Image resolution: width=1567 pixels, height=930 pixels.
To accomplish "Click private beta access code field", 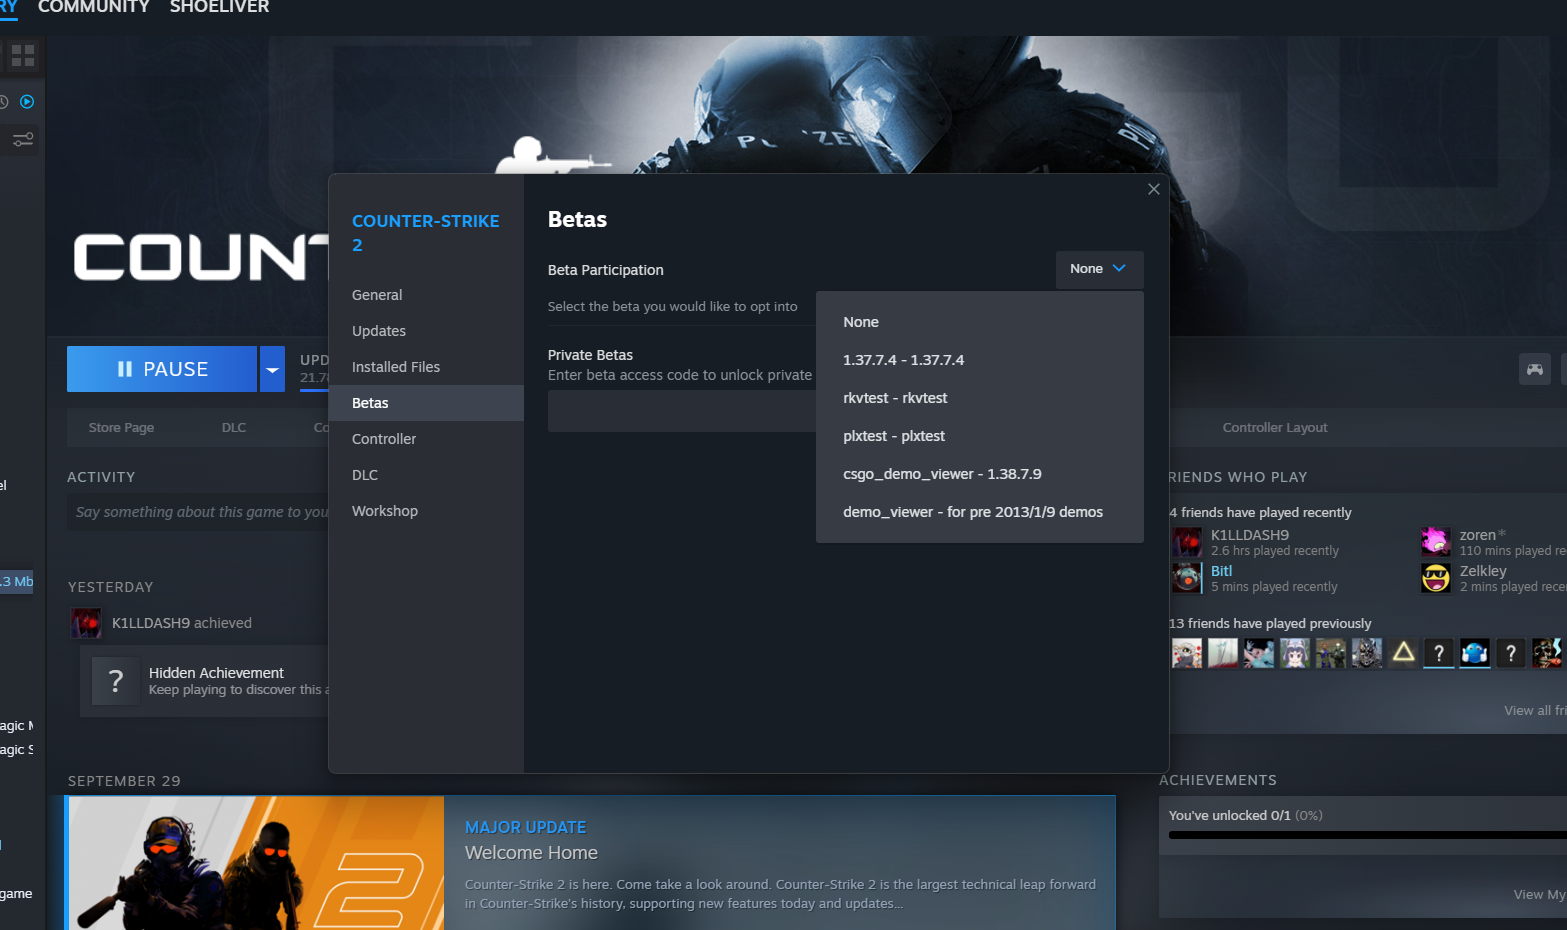I will [x=682, y=411].
